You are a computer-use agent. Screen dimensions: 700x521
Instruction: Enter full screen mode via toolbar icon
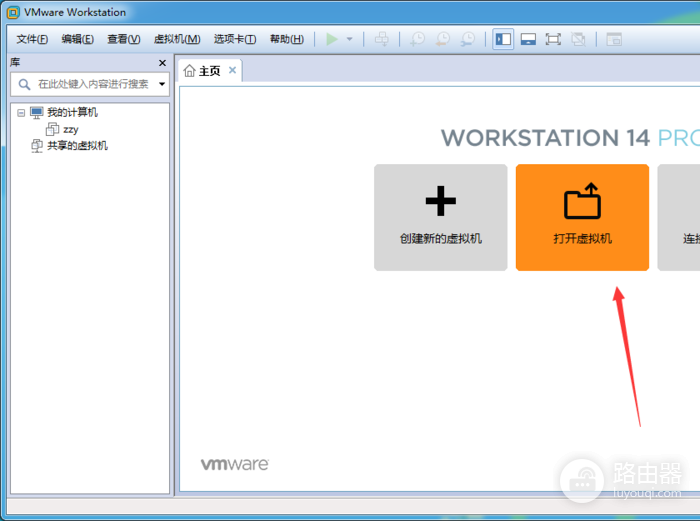click(553, 39)
